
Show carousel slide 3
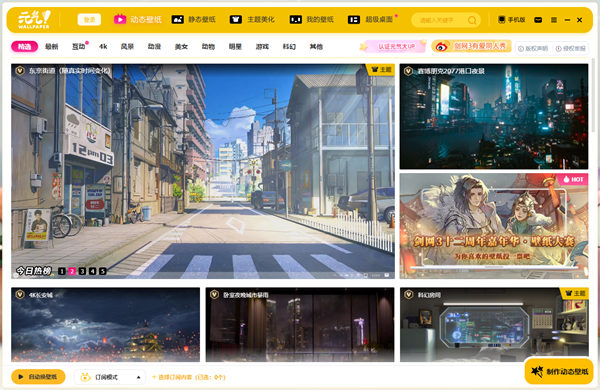pyautogui.click(x=82, y=271)
